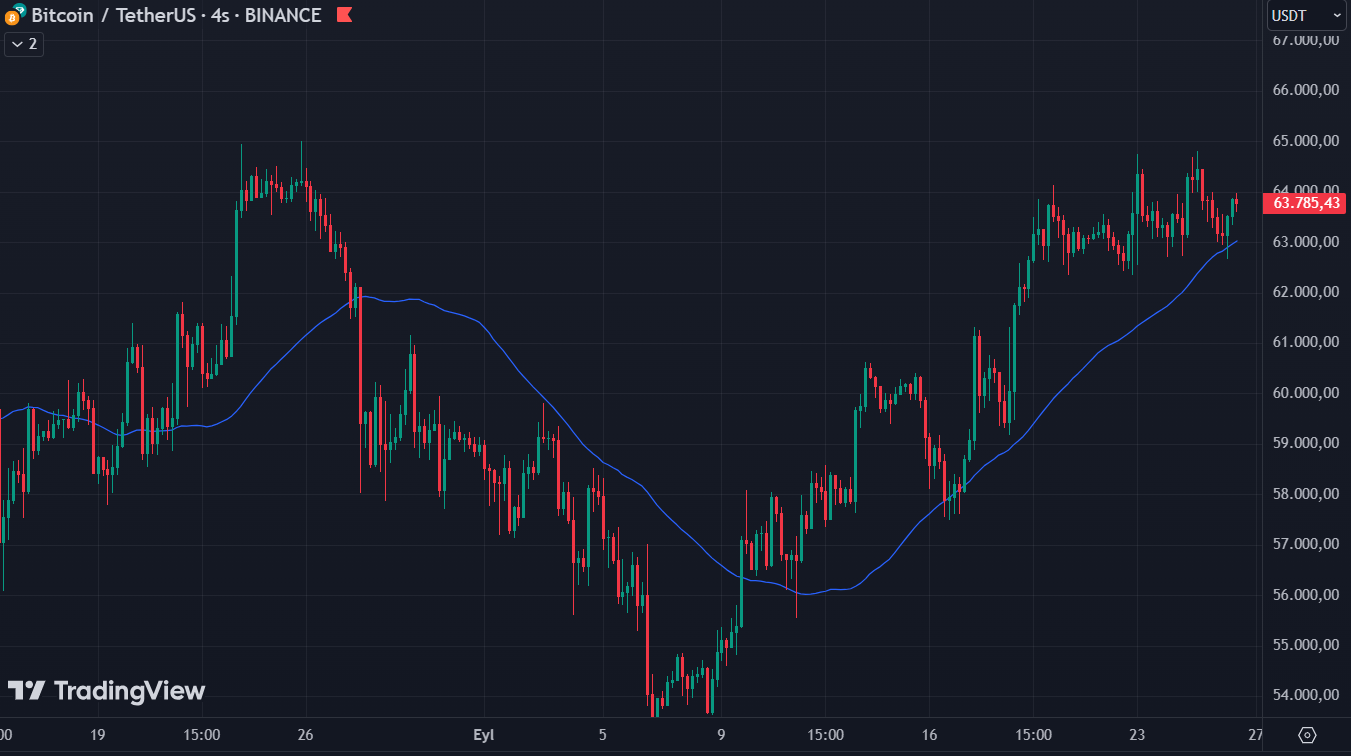The height and width of the screenshot is (756, 1351).
Task: Click the TradingView logo
Action: pos(107,691)
